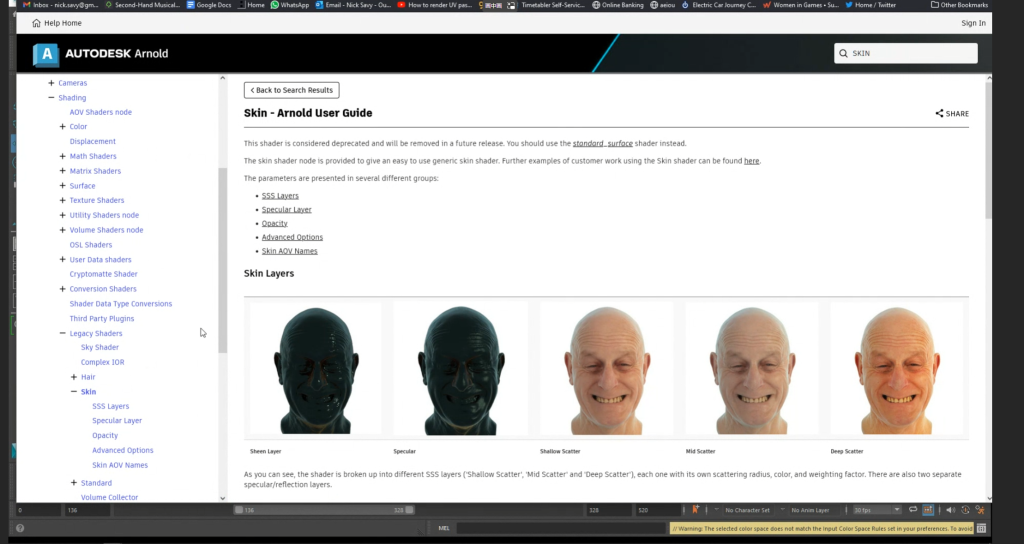Open AOV Shaders node page
This screenshot has height=544, width=1024.
tap(101, 112)
